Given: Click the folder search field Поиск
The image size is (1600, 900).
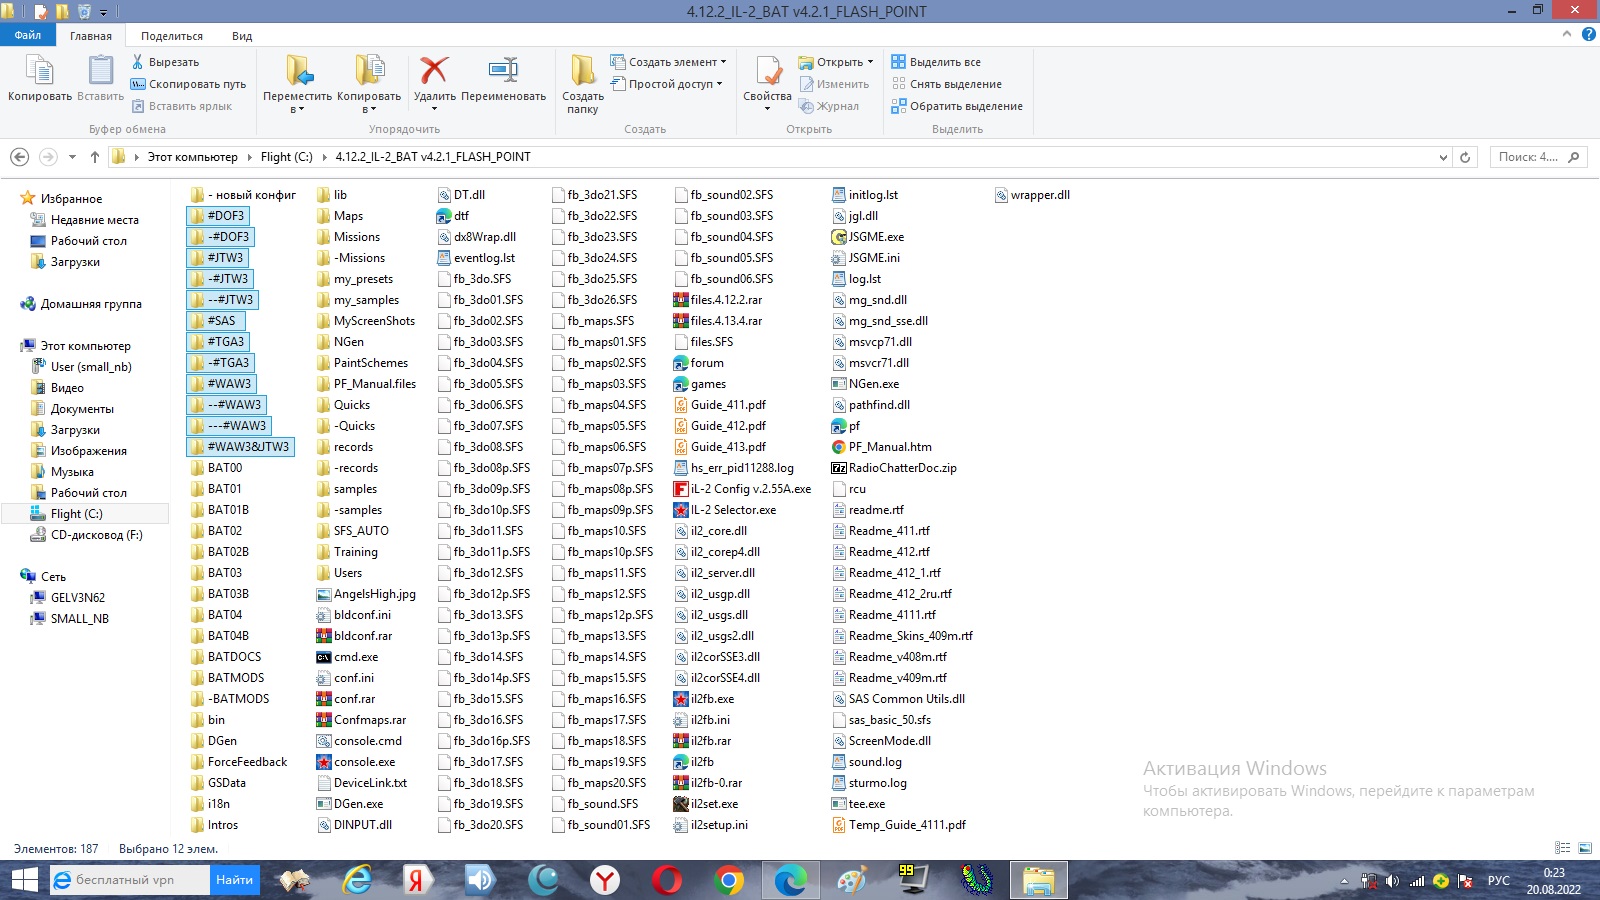Looking at the screenshot, I should pos(1537,157).
